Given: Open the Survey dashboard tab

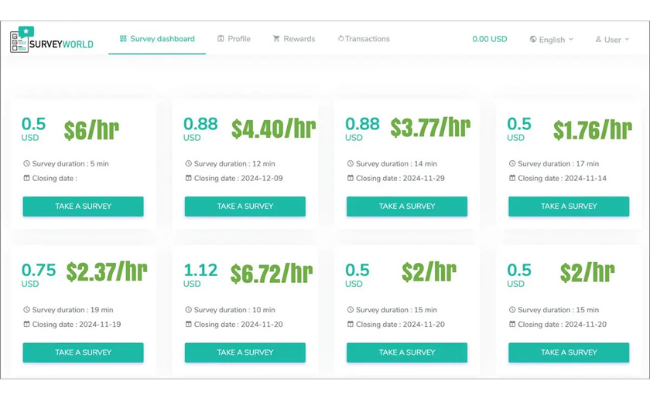Looking at the screenshot, I should click(157, 39).
